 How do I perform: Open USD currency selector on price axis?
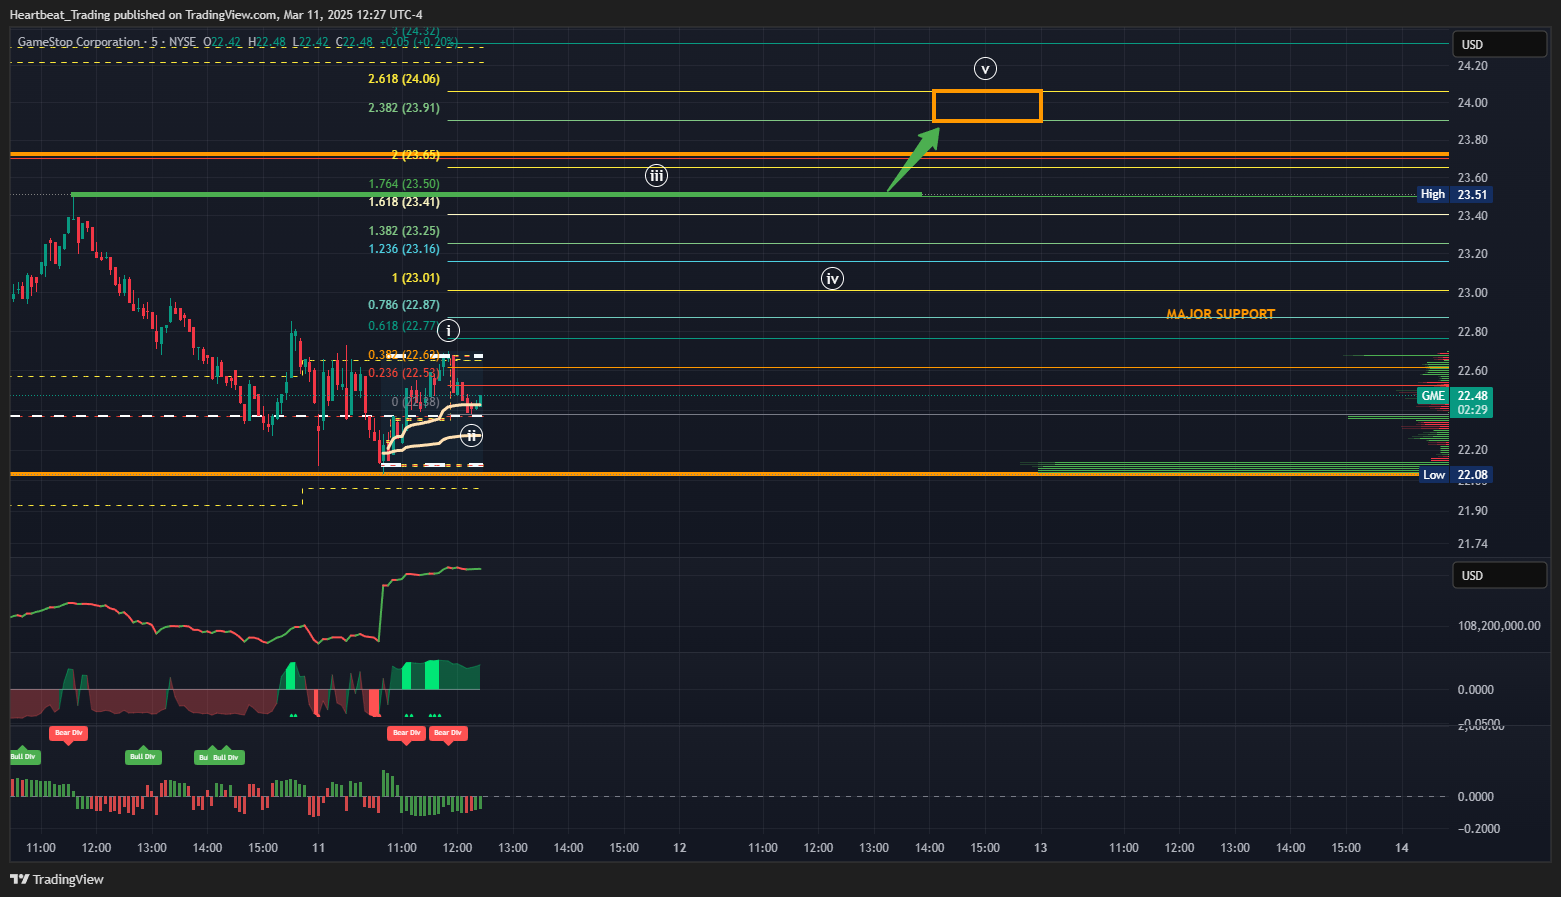tap(1500, 44)
